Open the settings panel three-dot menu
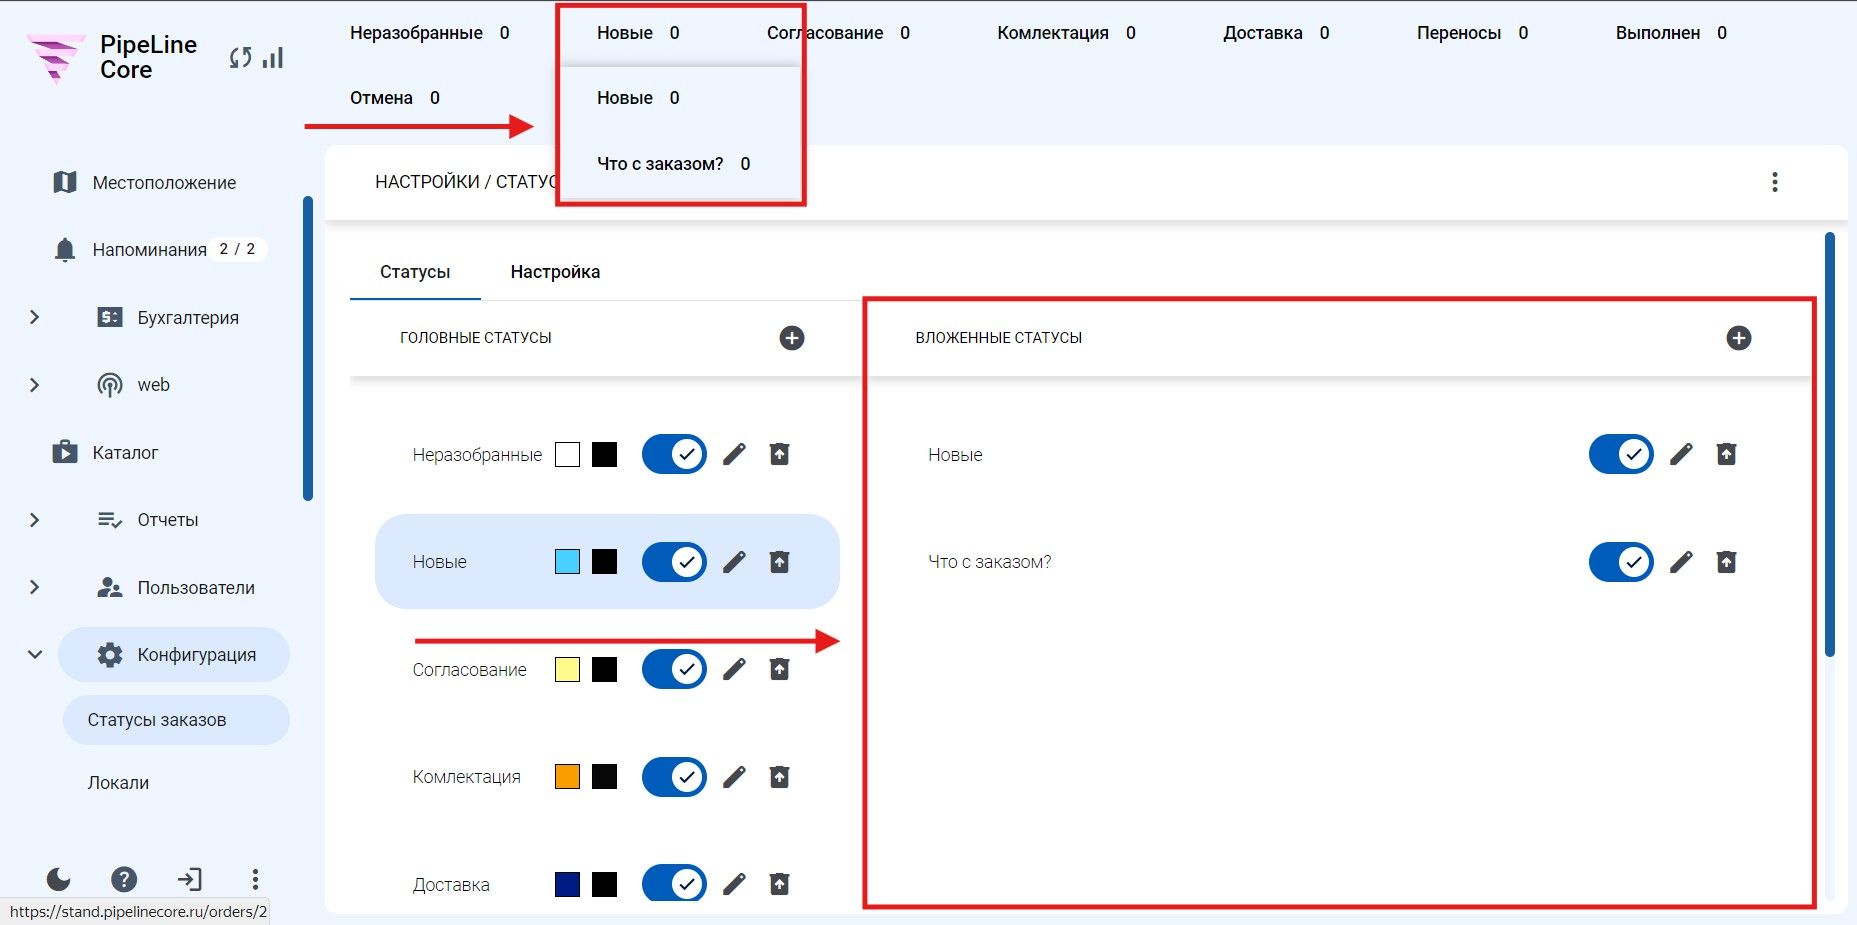The image size is (1857, 925). click(1775, 182)
